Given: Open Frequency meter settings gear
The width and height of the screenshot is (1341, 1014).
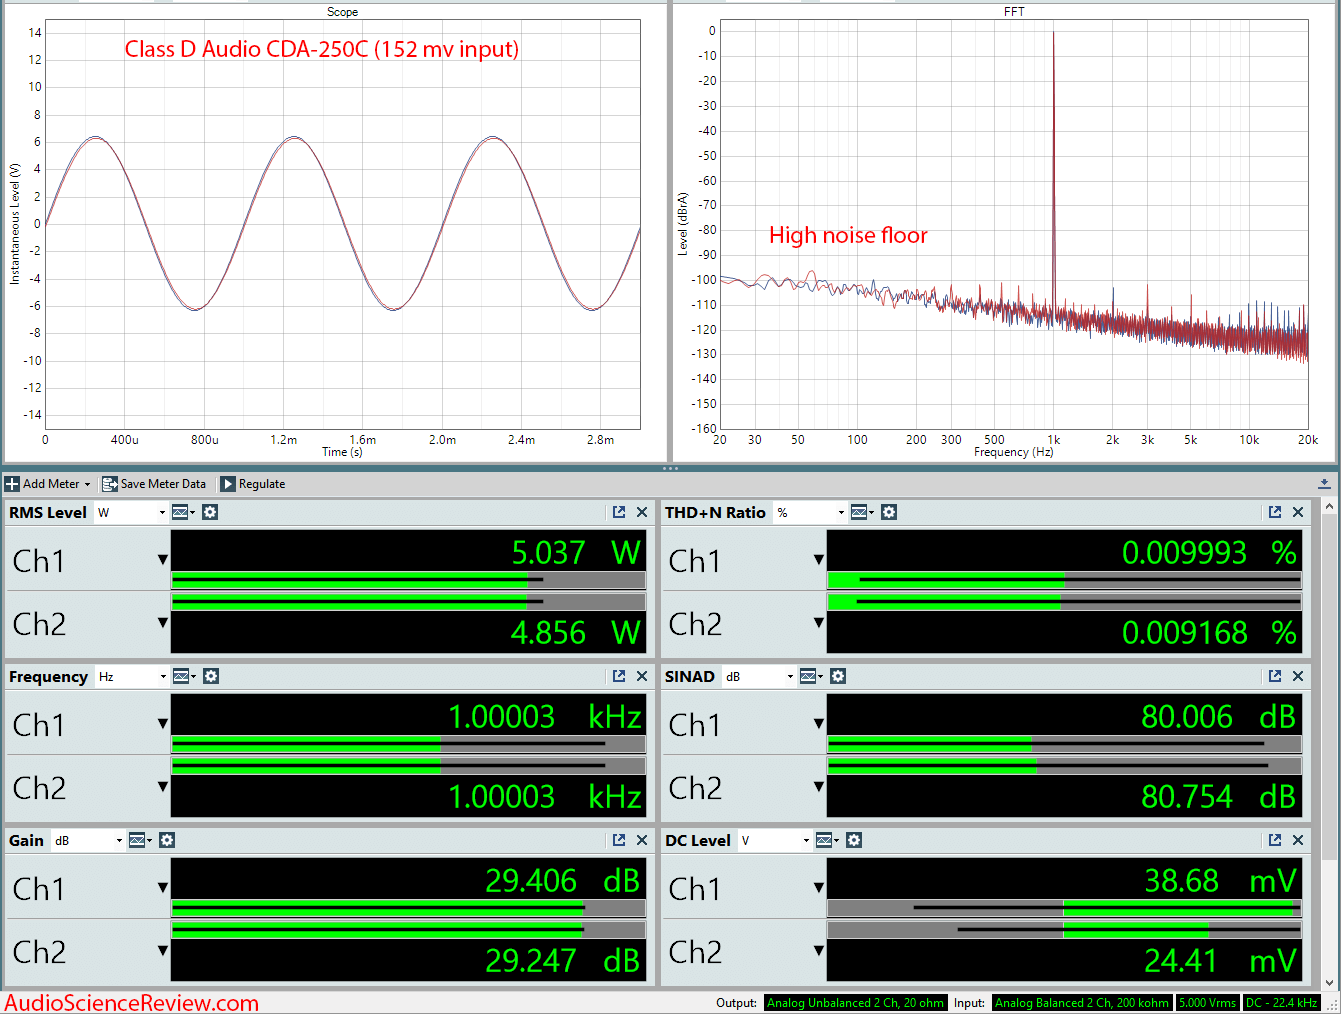Looking at the screenshot, I should pos(211,676).
